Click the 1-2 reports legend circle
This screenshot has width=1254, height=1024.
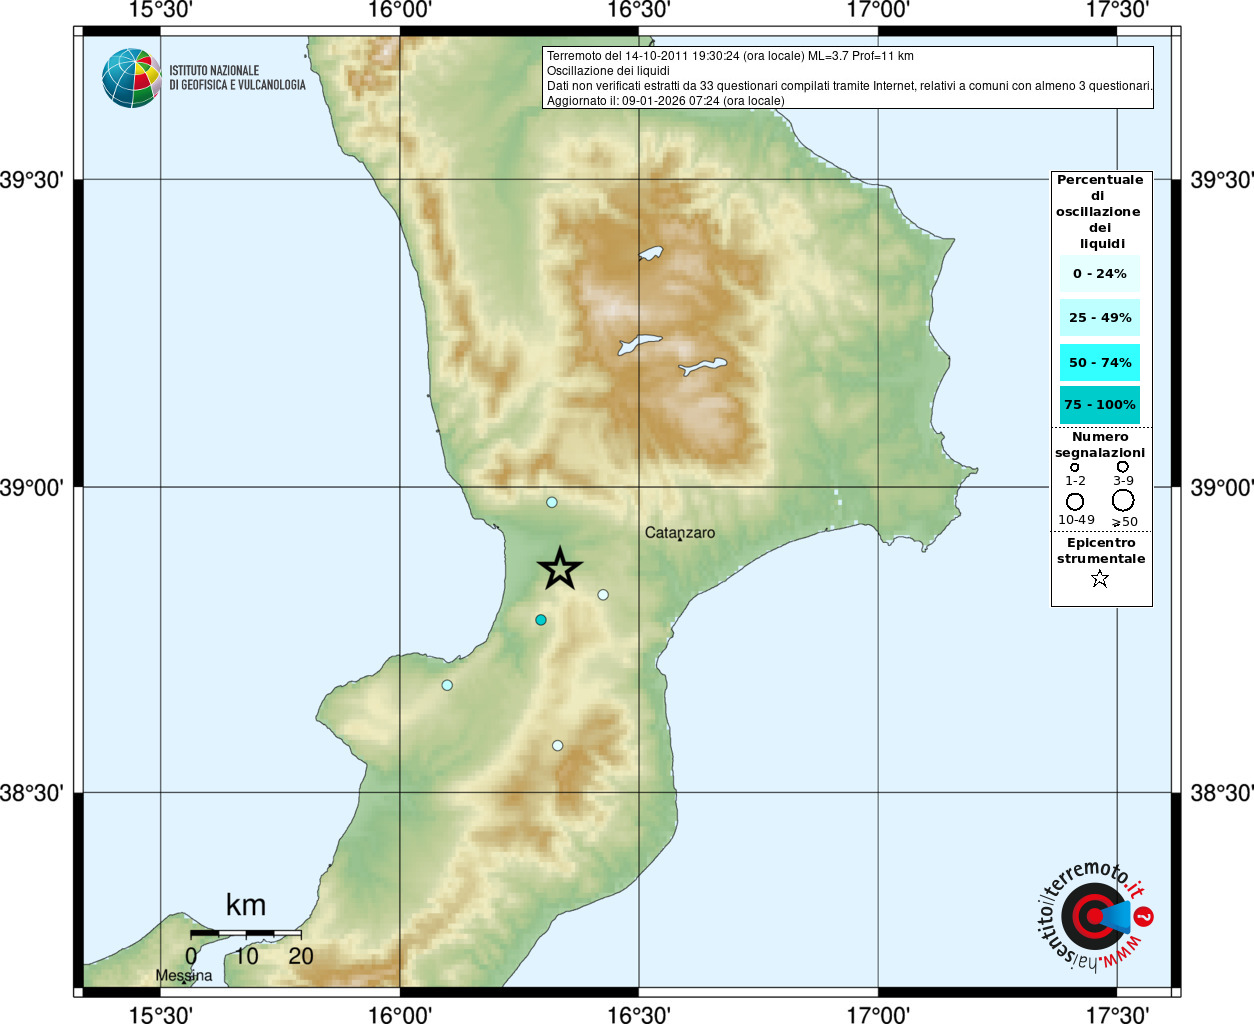(x=1075, y=467)
